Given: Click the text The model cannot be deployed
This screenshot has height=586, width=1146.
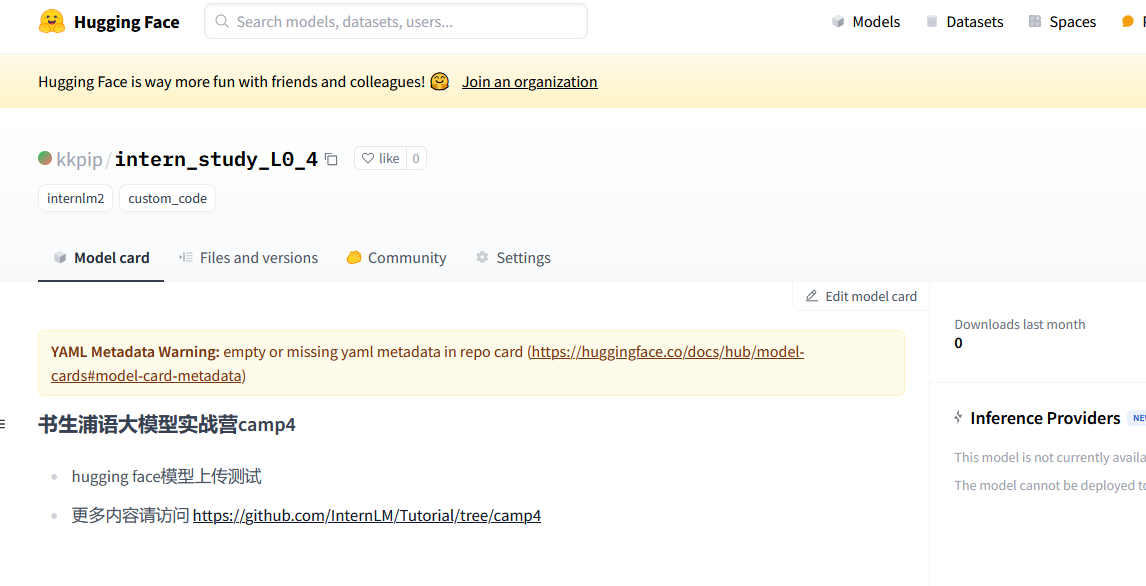Looking at the screenshot, I should (x=1050, y=485).
